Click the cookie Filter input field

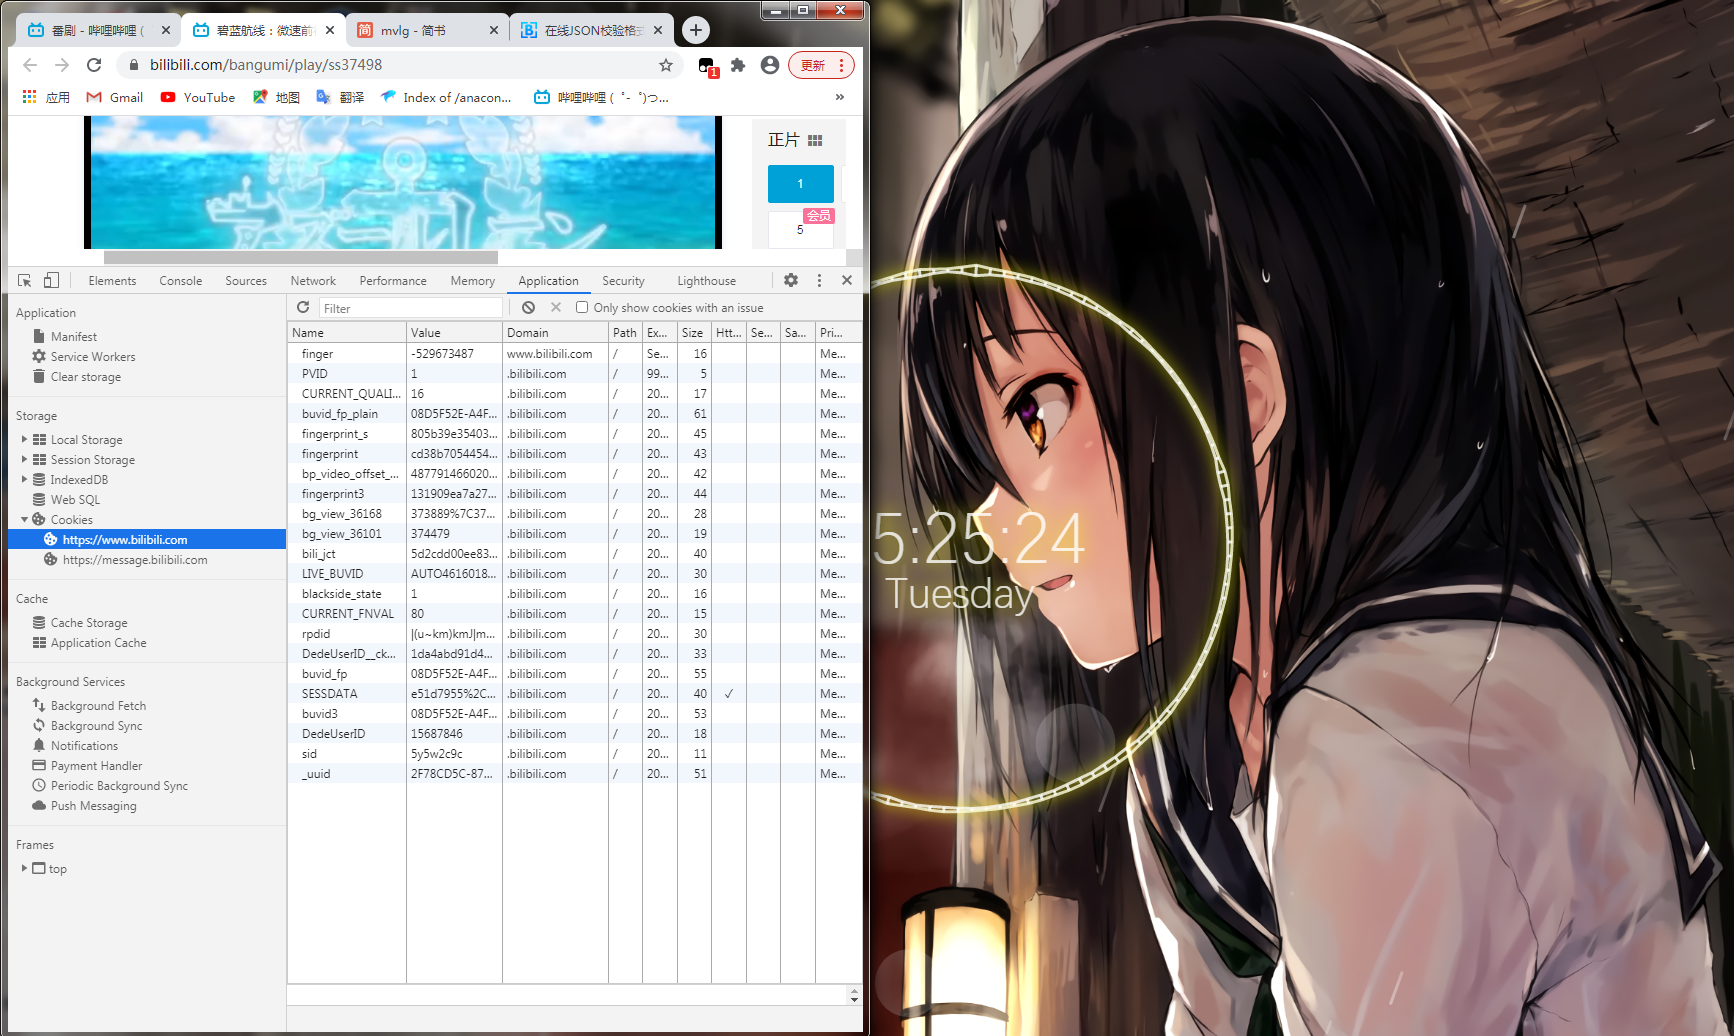[x=411, y=308]
